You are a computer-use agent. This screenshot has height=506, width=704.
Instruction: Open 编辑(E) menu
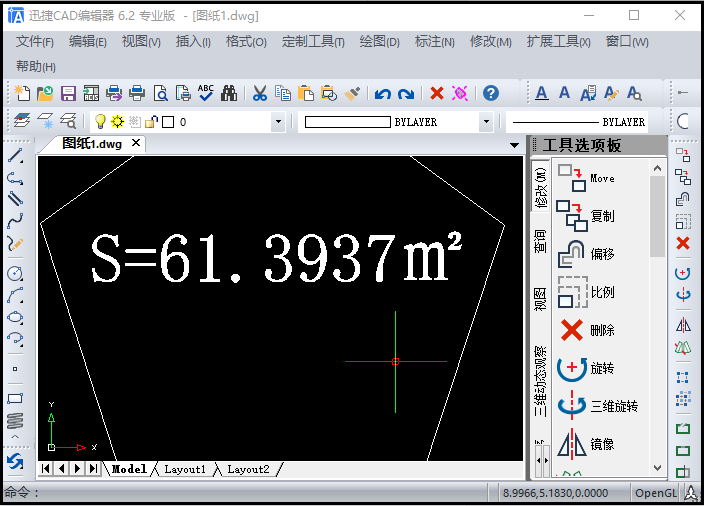click(x=88, y=42)
